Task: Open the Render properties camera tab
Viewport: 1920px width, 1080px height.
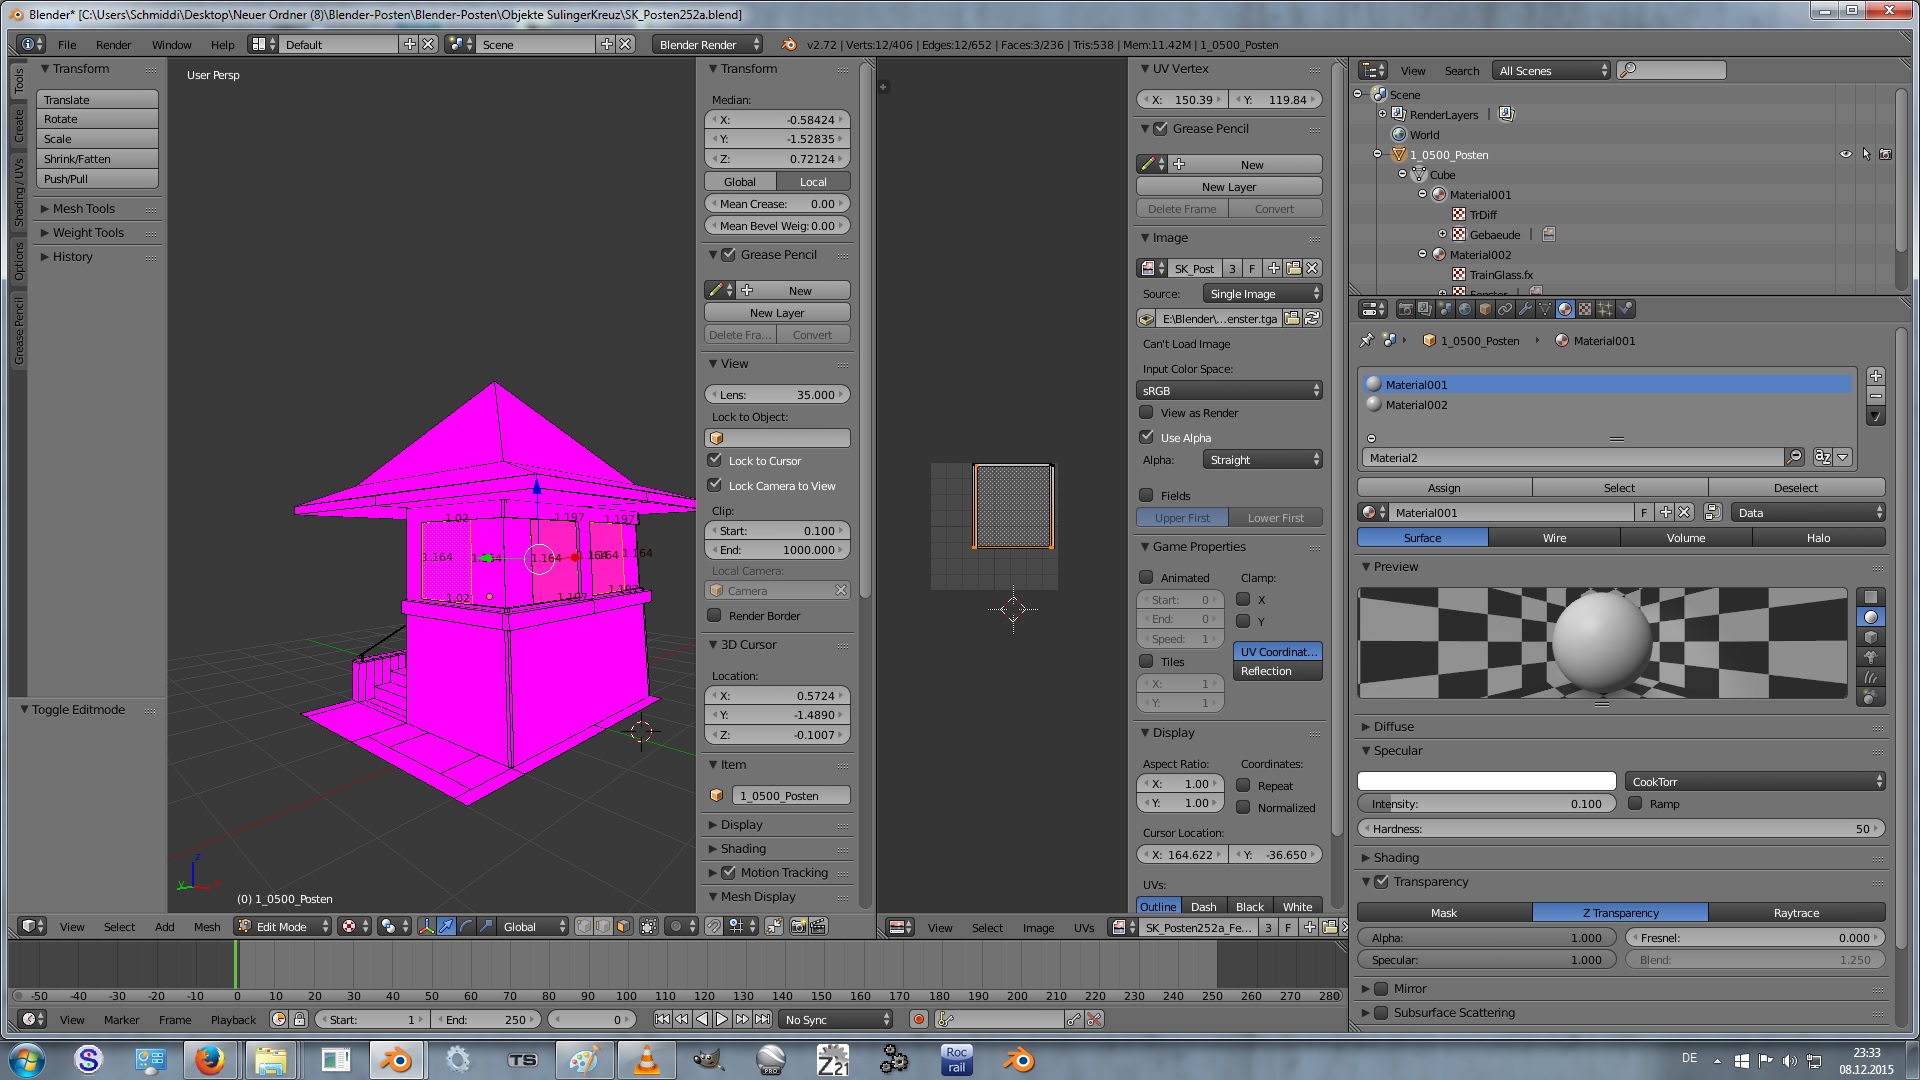Action: click(1405, 309)
